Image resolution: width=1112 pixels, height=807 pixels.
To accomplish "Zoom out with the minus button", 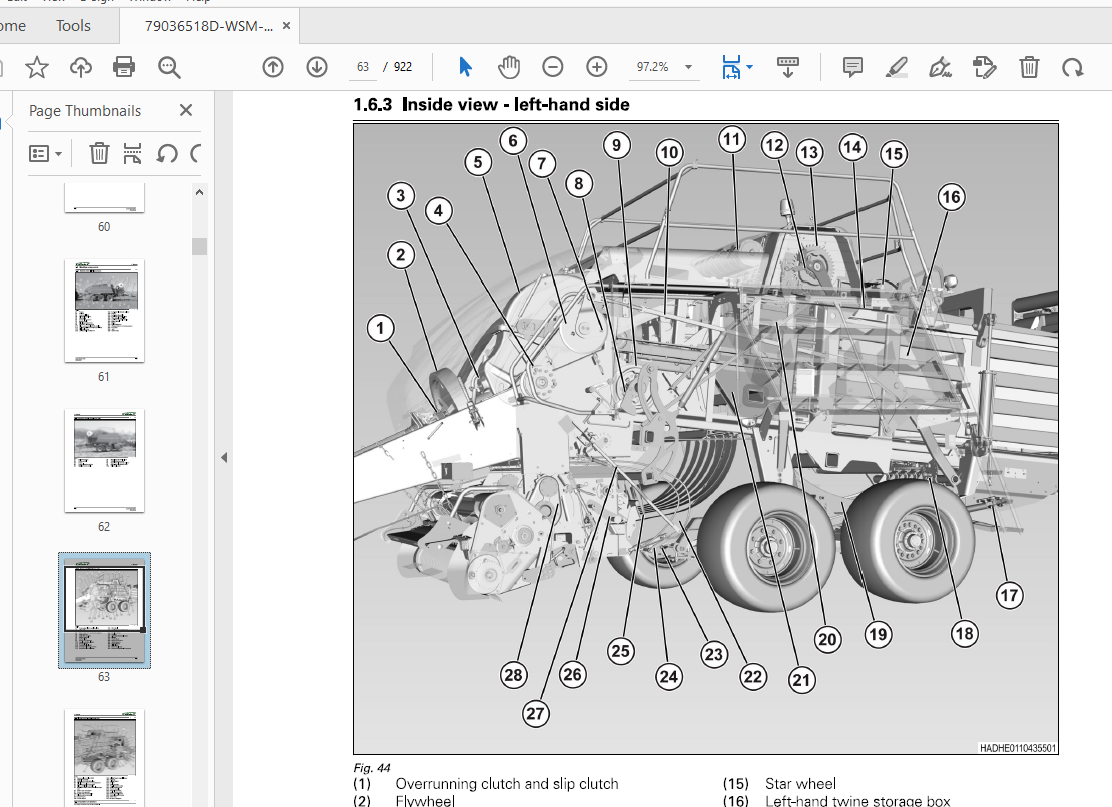I will [x=552, y=67].
